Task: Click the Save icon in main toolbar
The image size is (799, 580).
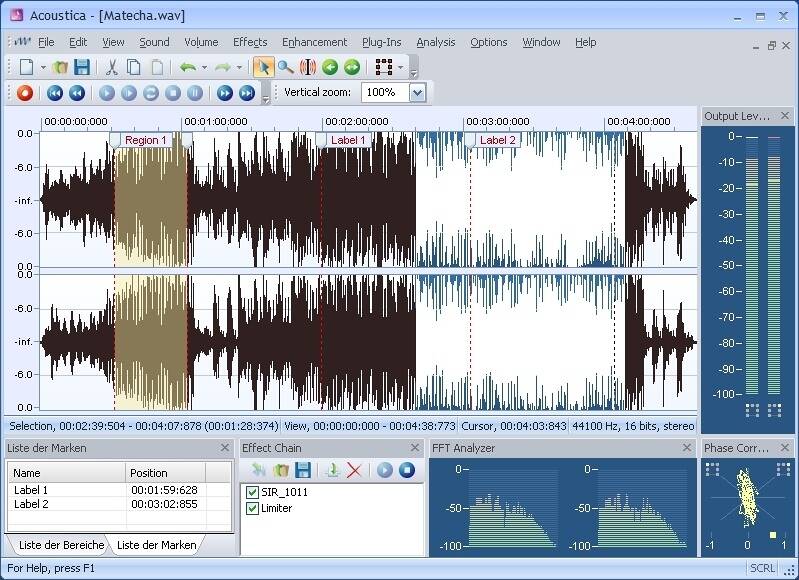Action: (x=82, y=67)
